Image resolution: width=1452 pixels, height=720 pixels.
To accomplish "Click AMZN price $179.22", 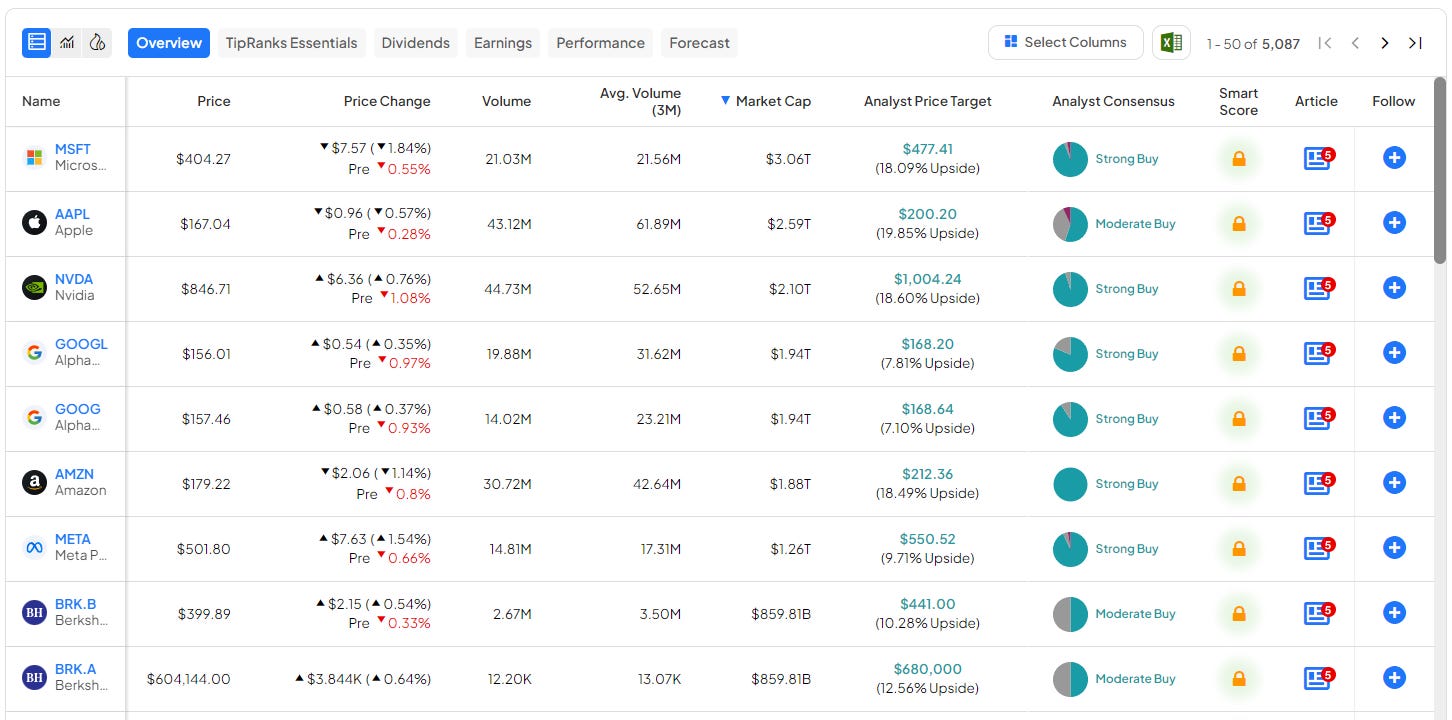I will (206, 484).
